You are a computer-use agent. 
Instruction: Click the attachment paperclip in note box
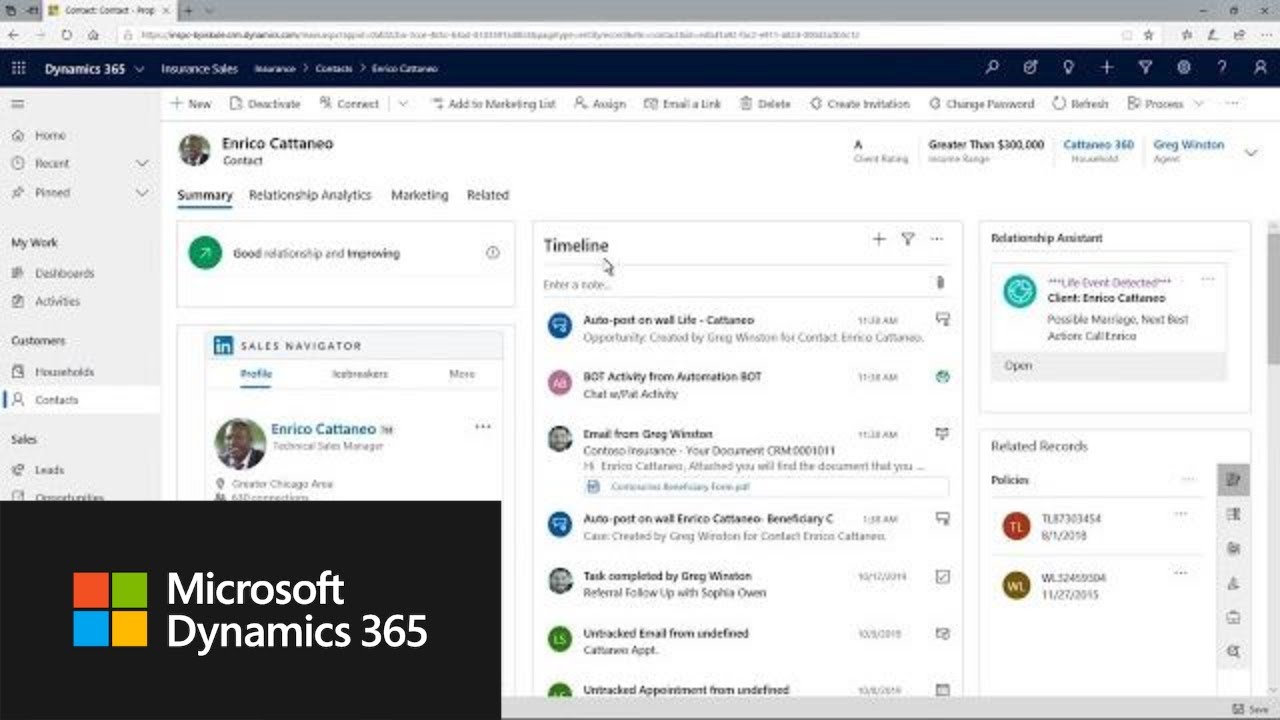(940, 283)
